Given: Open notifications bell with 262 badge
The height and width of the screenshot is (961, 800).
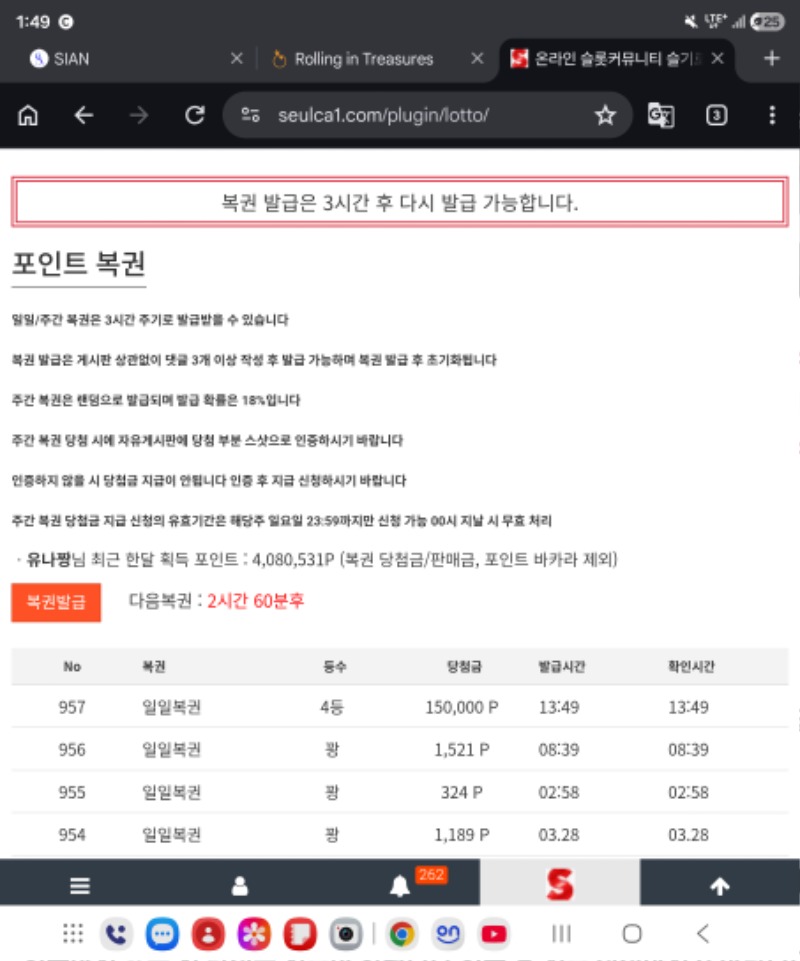Looking at the screenshot, I should [401, 886].
